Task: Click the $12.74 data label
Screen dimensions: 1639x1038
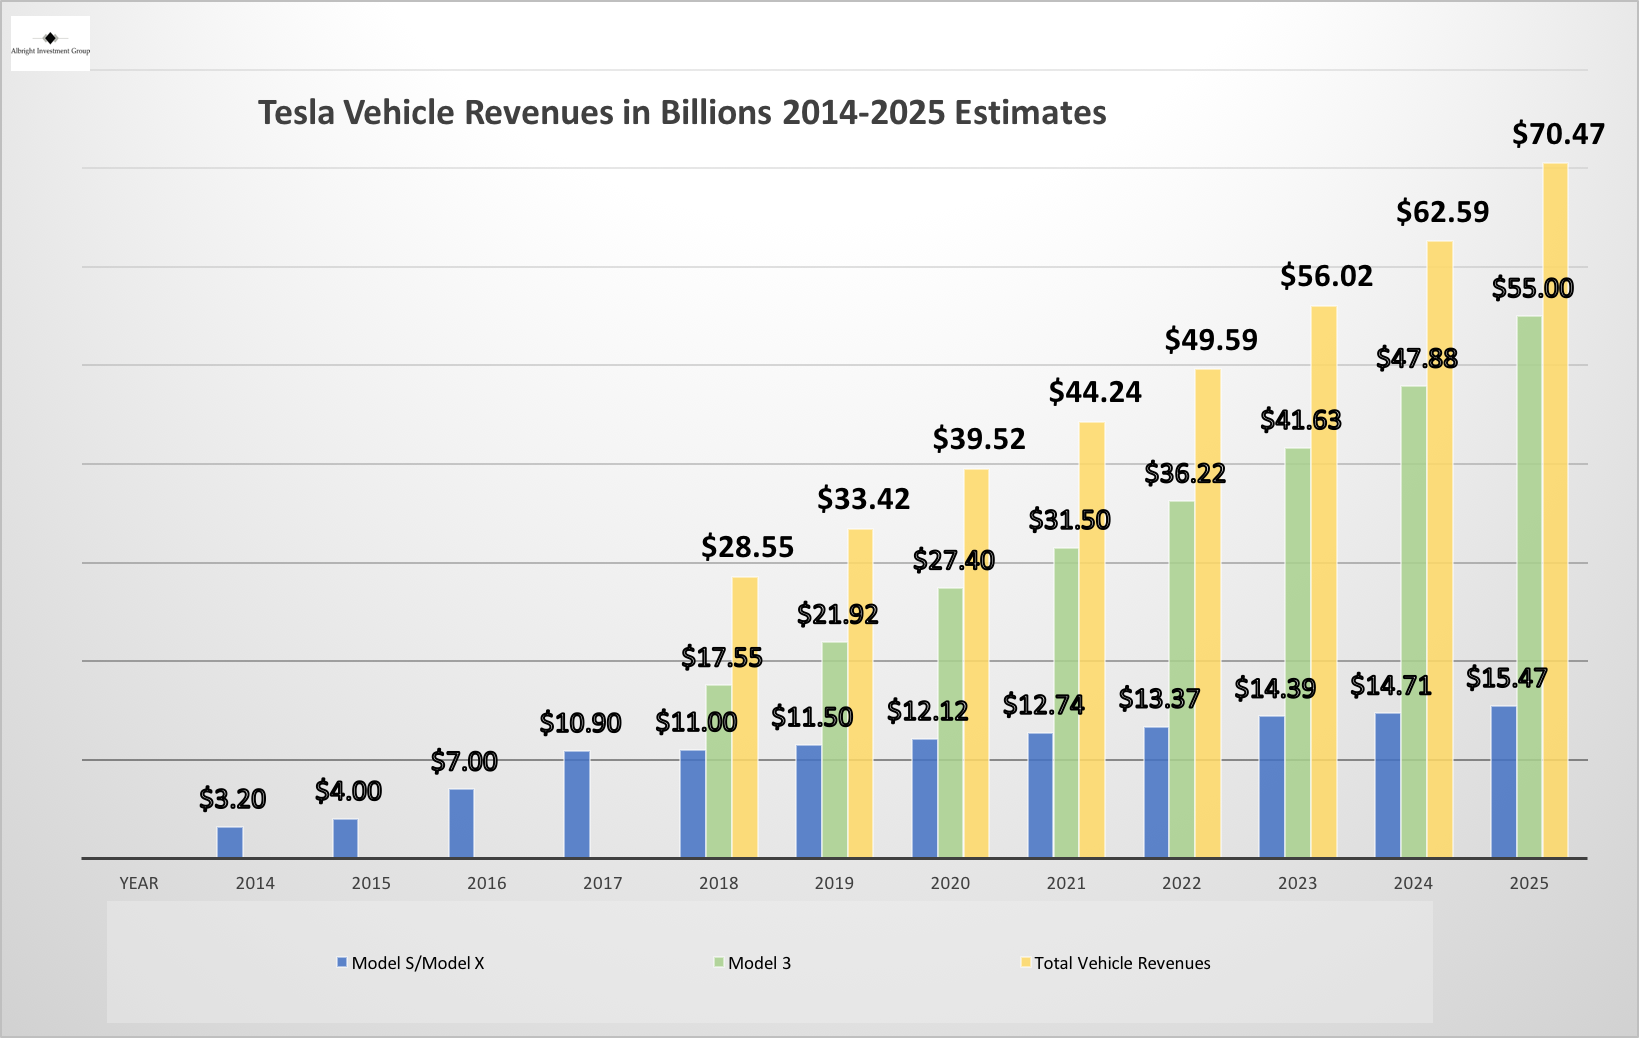Action: (1043, 705)
